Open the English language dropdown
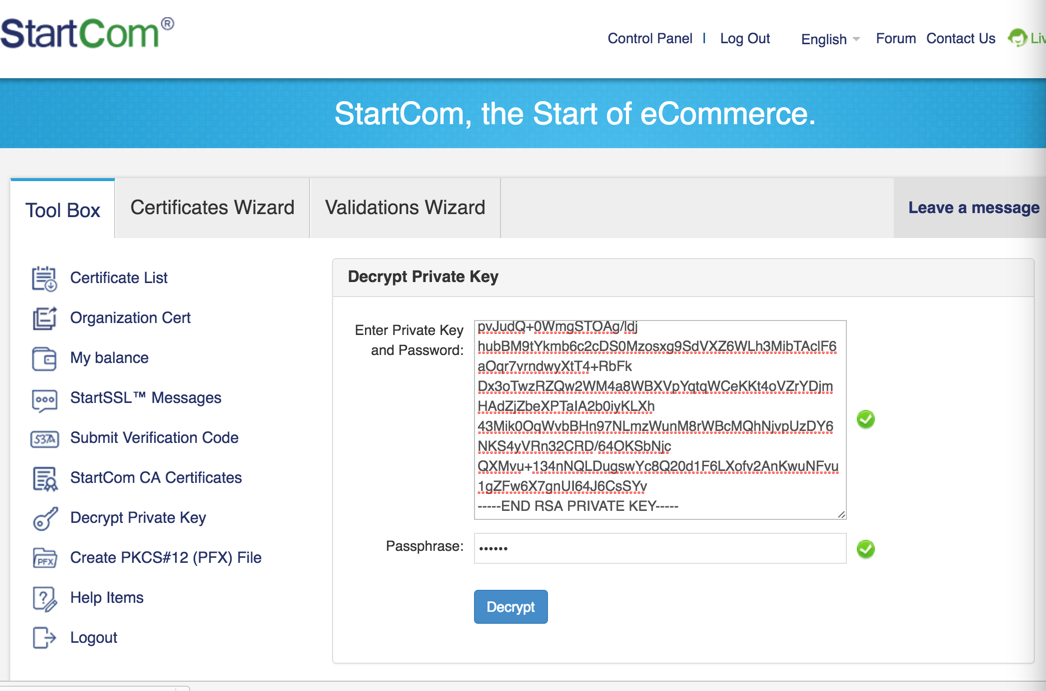1046x691 pixels. point(831,39)
